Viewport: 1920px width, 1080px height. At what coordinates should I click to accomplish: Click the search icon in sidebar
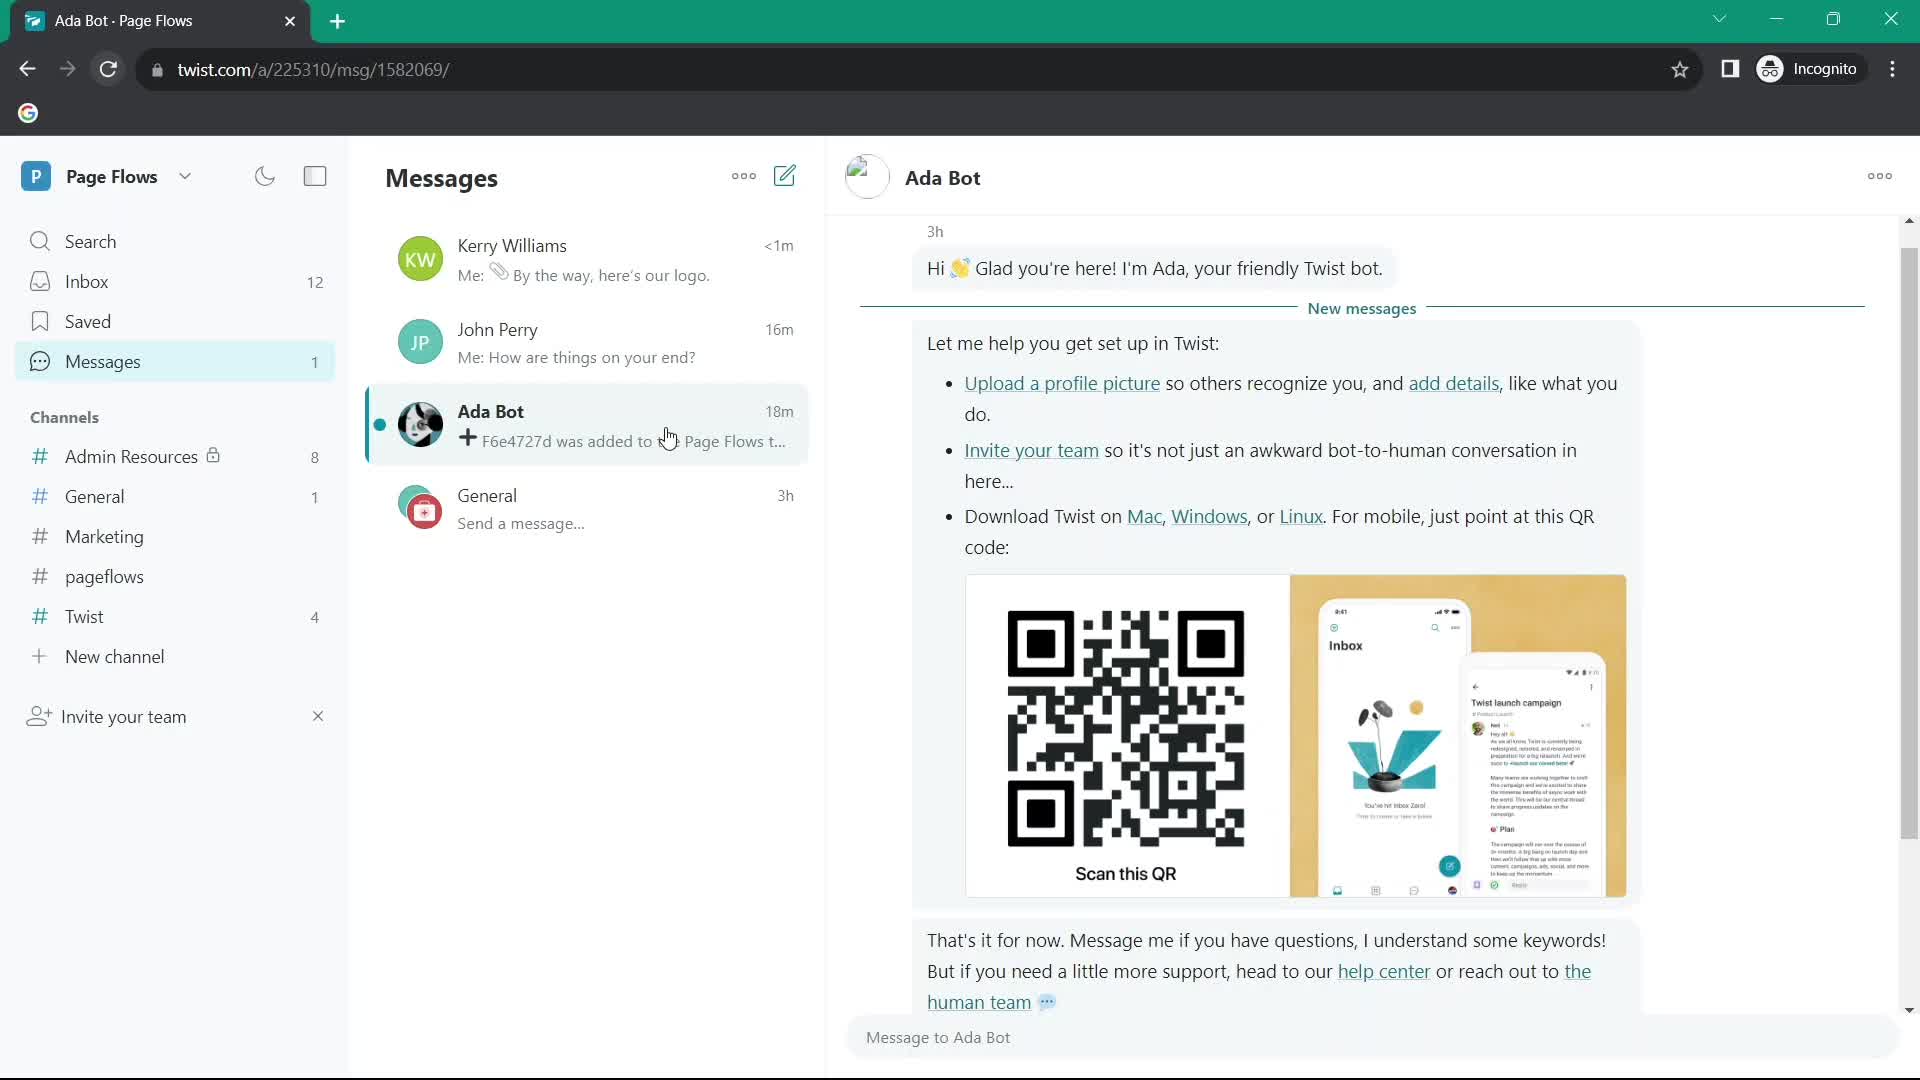pos(37,240)
